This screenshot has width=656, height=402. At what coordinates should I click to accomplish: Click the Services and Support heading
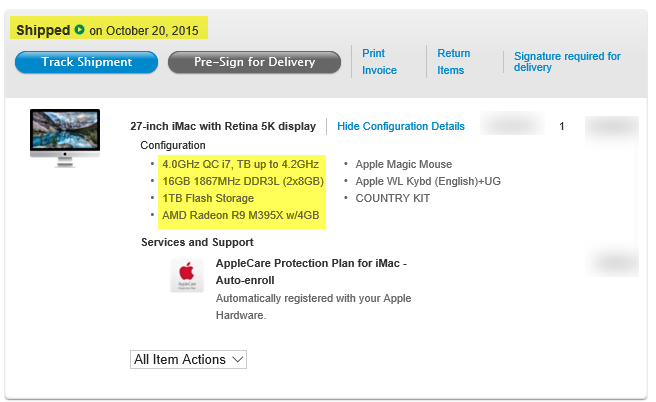coord(197,243)
